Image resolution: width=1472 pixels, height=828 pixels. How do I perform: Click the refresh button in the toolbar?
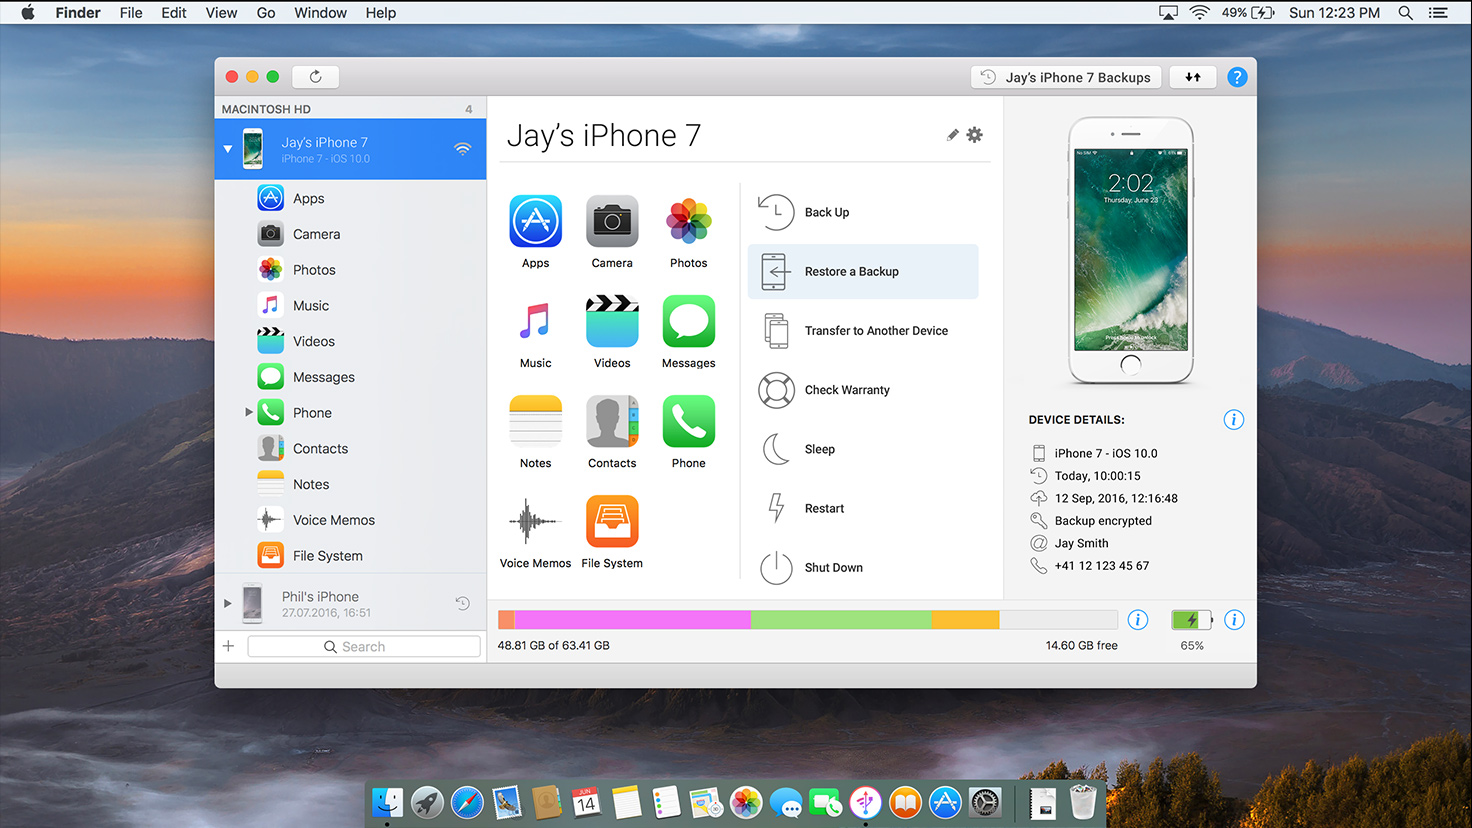(x=315, y=77)
